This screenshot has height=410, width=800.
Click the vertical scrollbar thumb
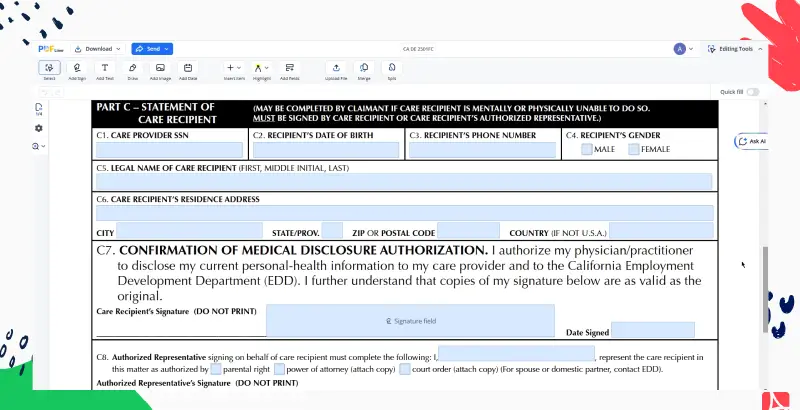(x=765, y=289)
